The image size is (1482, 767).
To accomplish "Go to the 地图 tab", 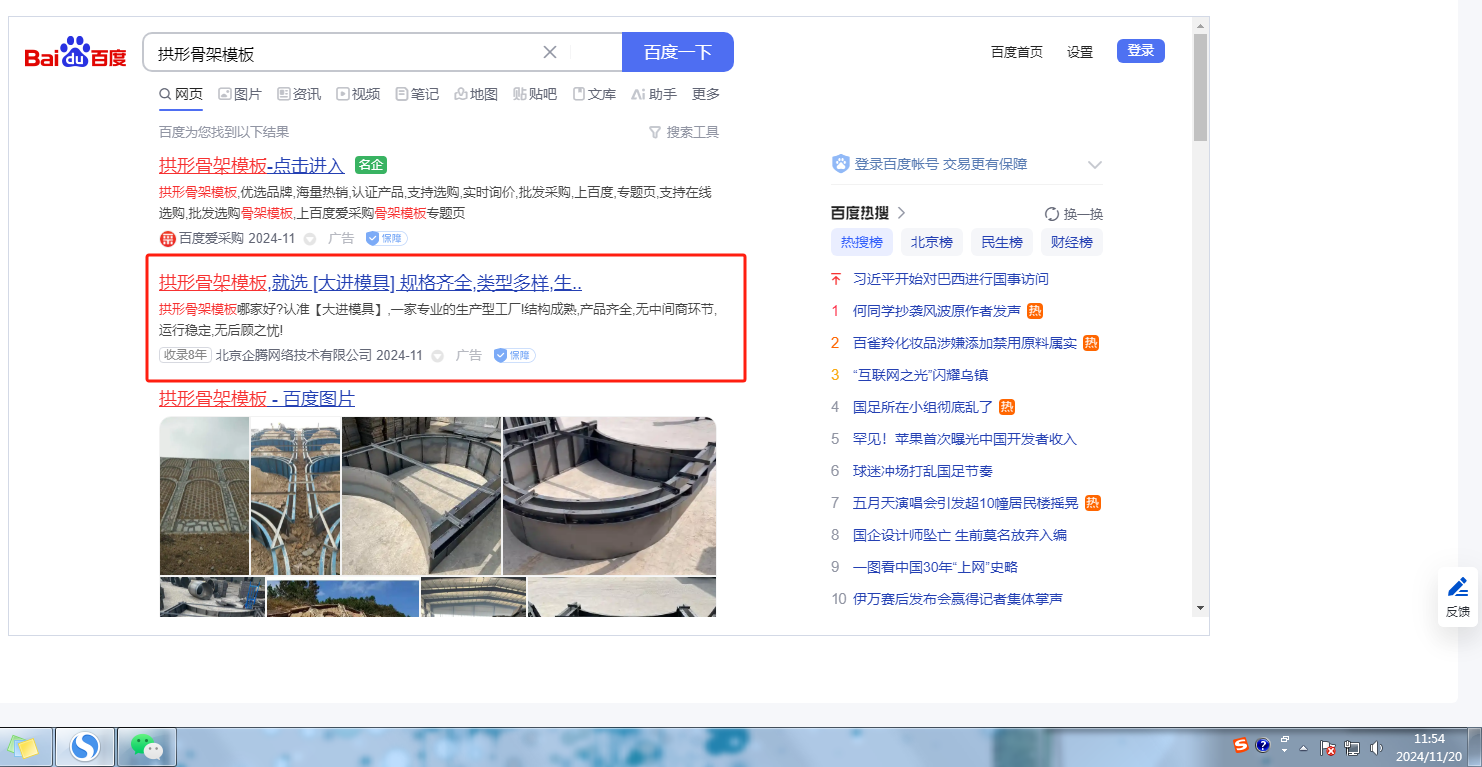I will (x=476, y=94).
